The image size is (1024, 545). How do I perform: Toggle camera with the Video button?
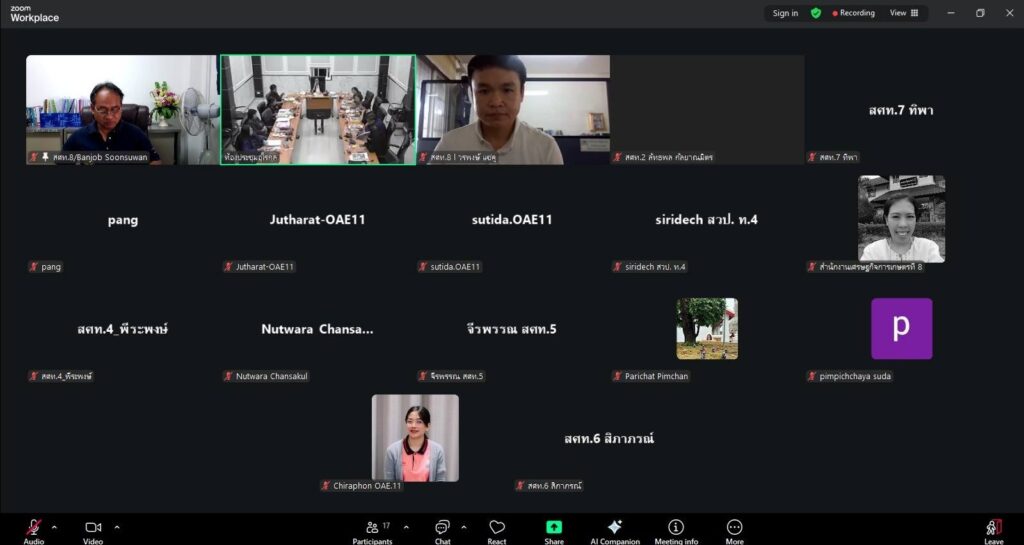click(93, 529)
